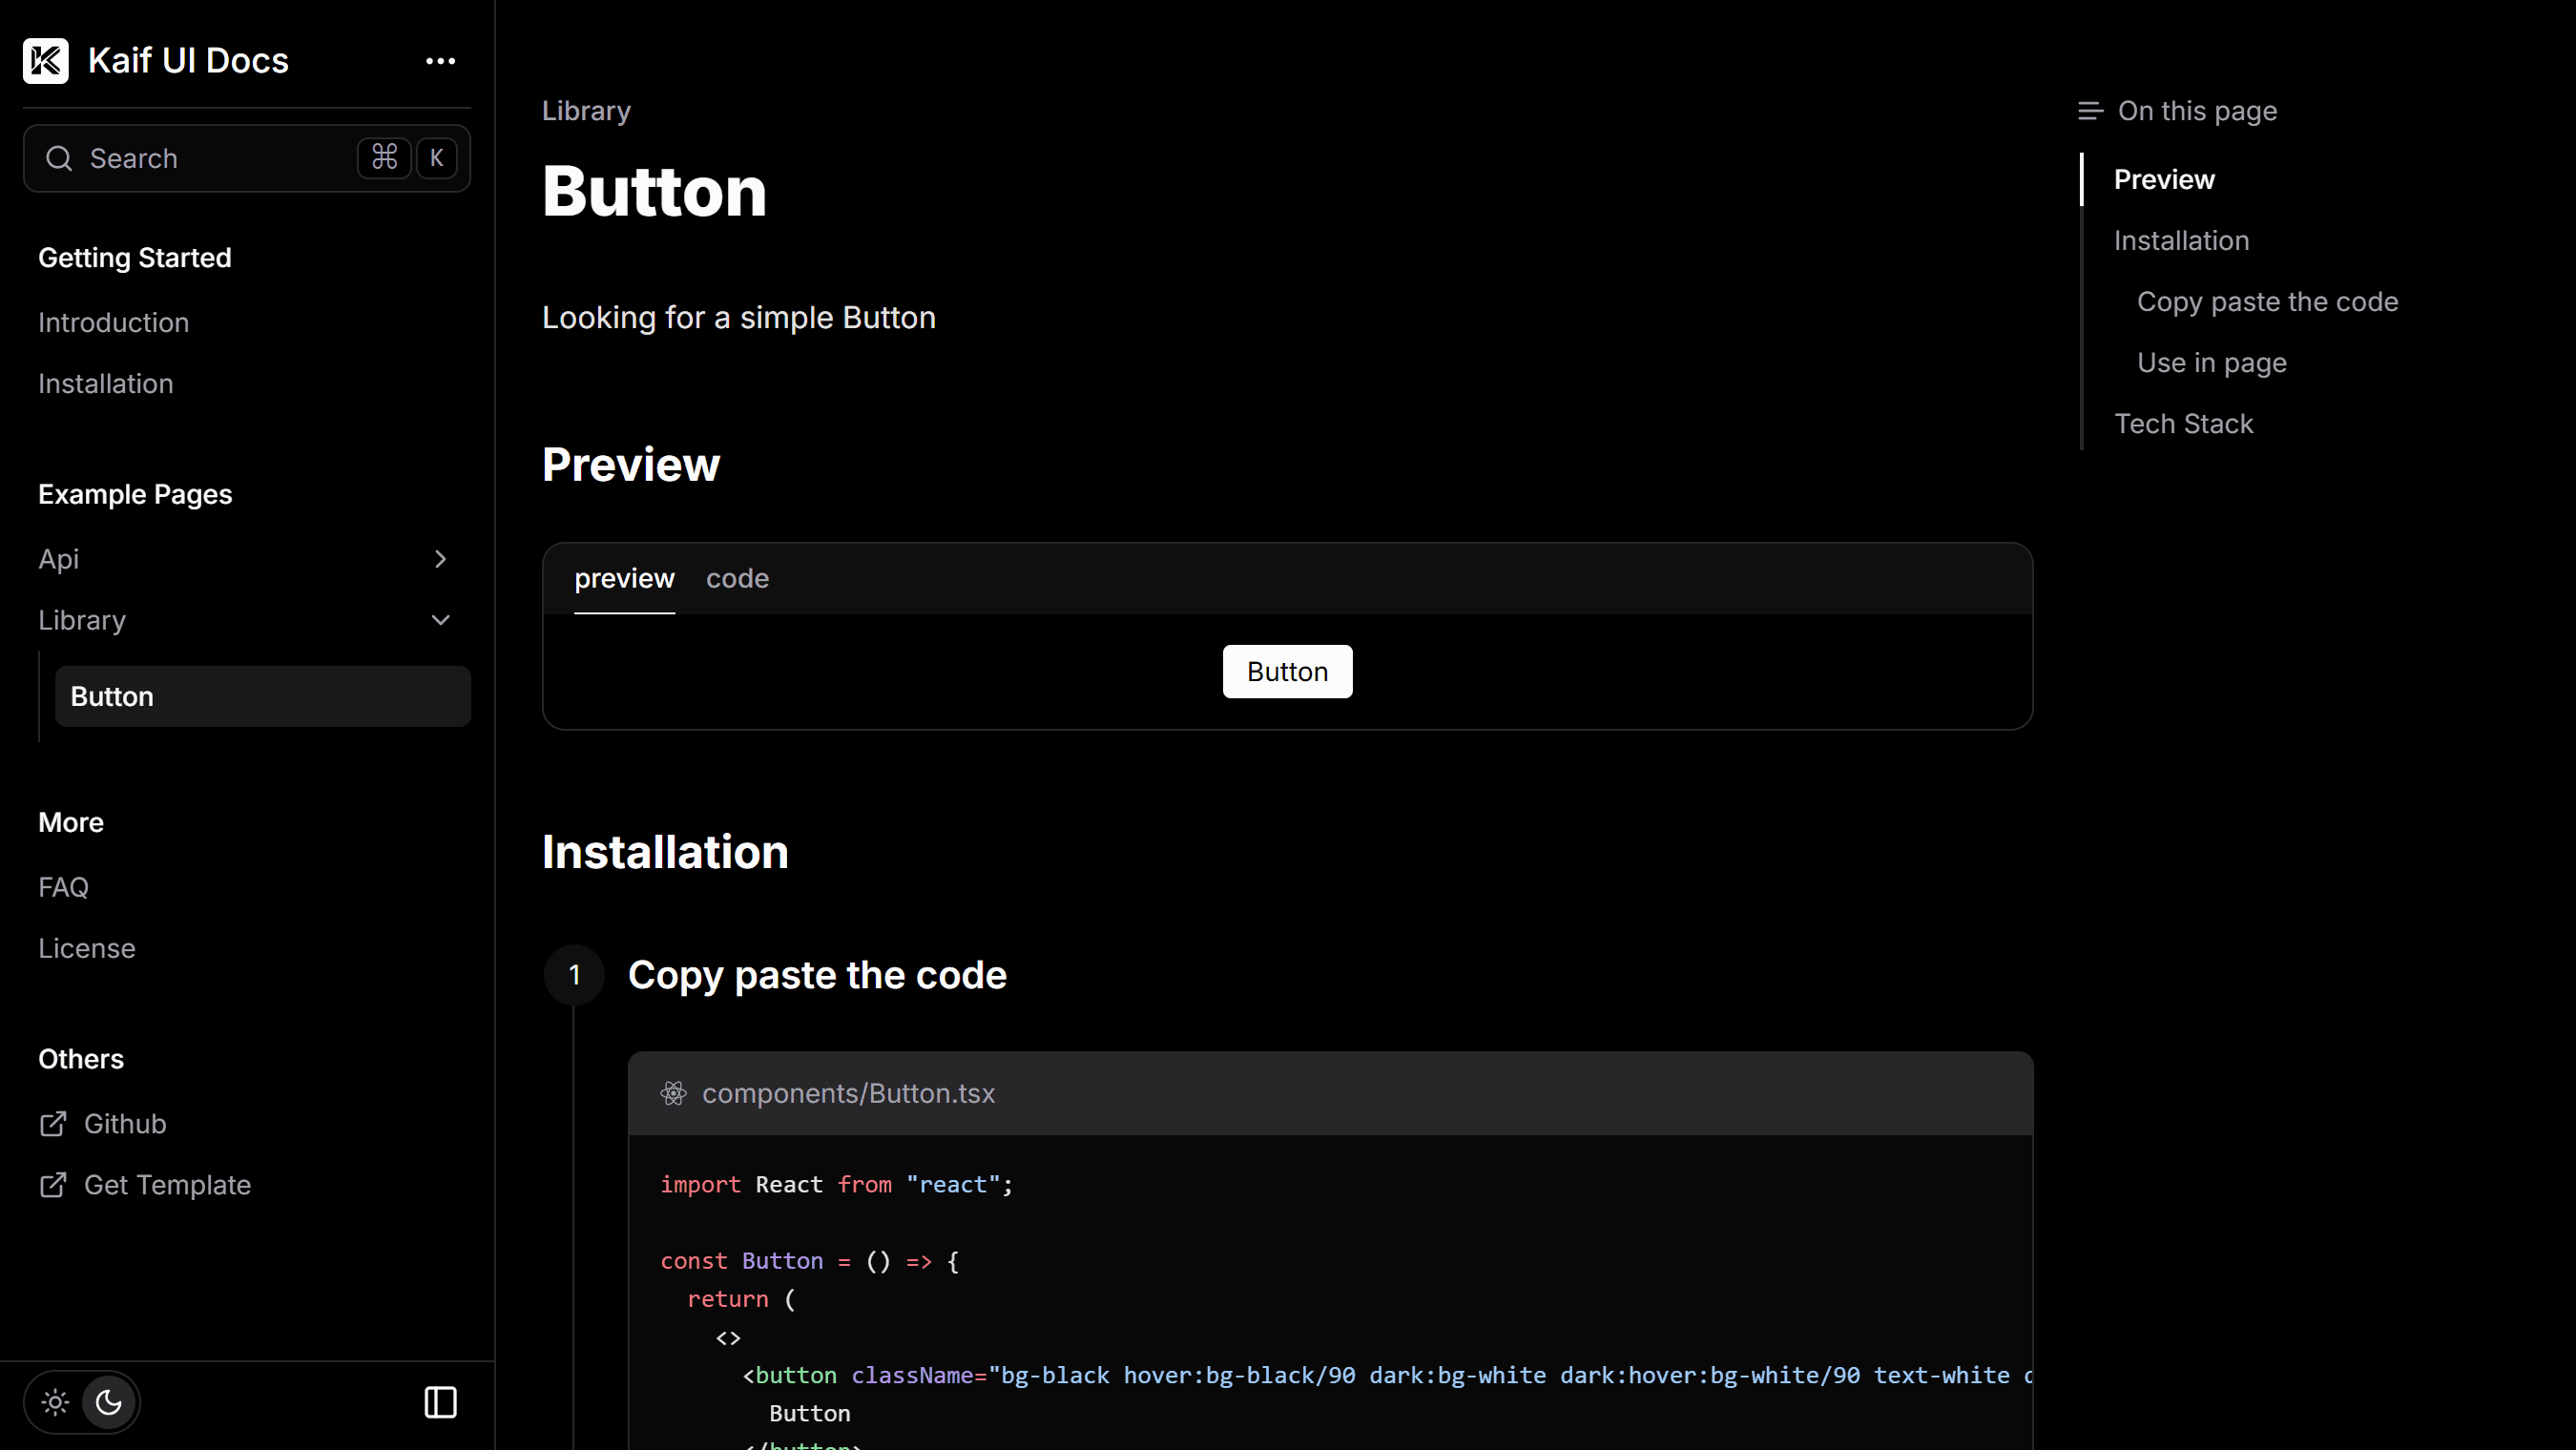The width and height of the screenshot is (2576, 1450).
Task: Click the three-dot menu icon
Action: [441, 60]
